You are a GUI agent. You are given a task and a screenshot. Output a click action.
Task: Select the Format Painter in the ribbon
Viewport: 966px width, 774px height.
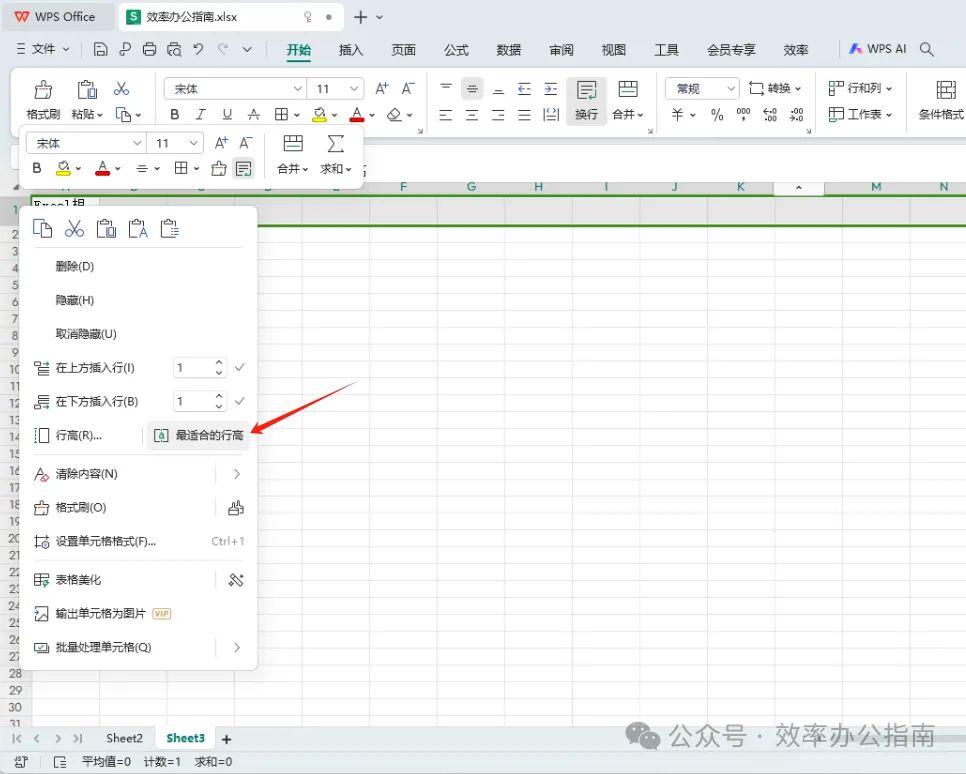tap(43, 100)
